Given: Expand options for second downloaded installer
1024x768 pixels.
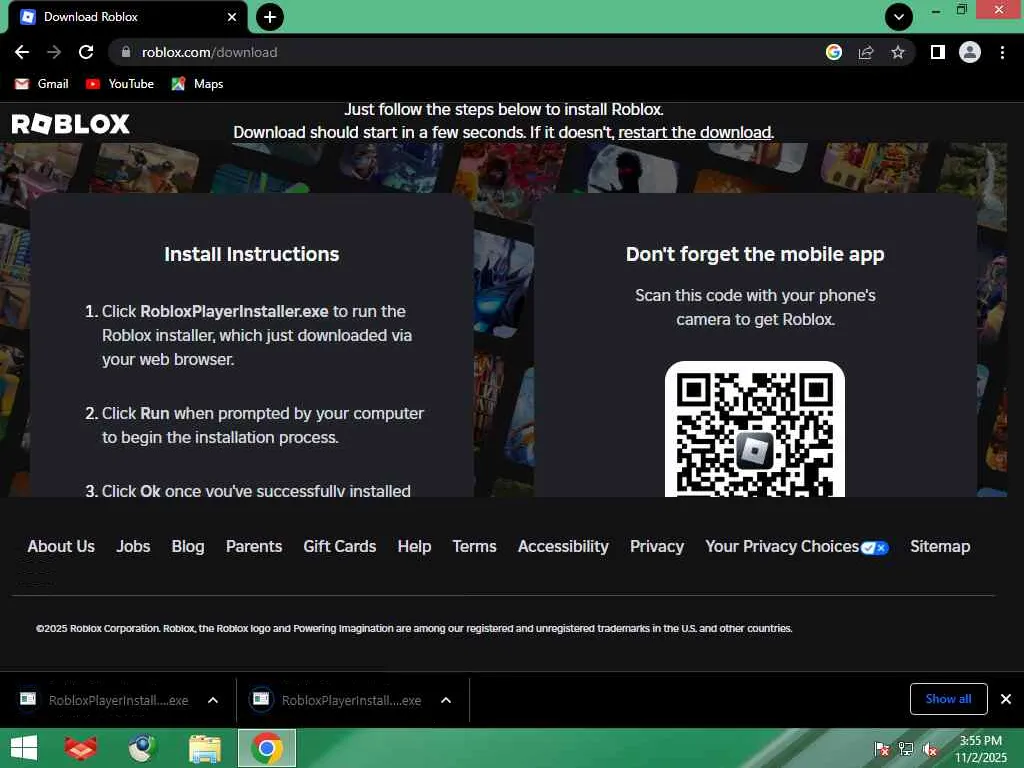Looking at the screenshot, I should (x=446, y=700).
